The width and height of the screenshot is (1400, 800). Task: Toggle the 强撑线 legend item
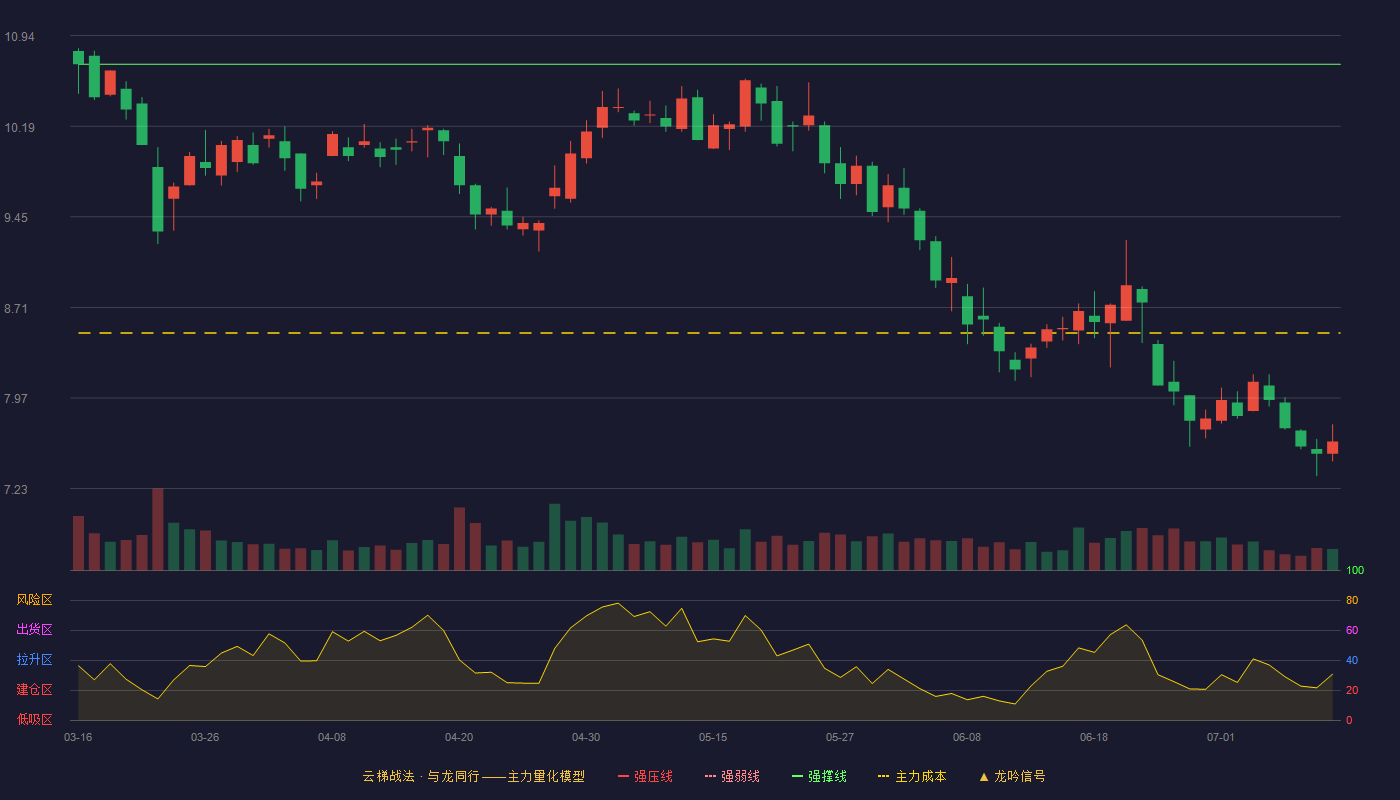point(819,776)
